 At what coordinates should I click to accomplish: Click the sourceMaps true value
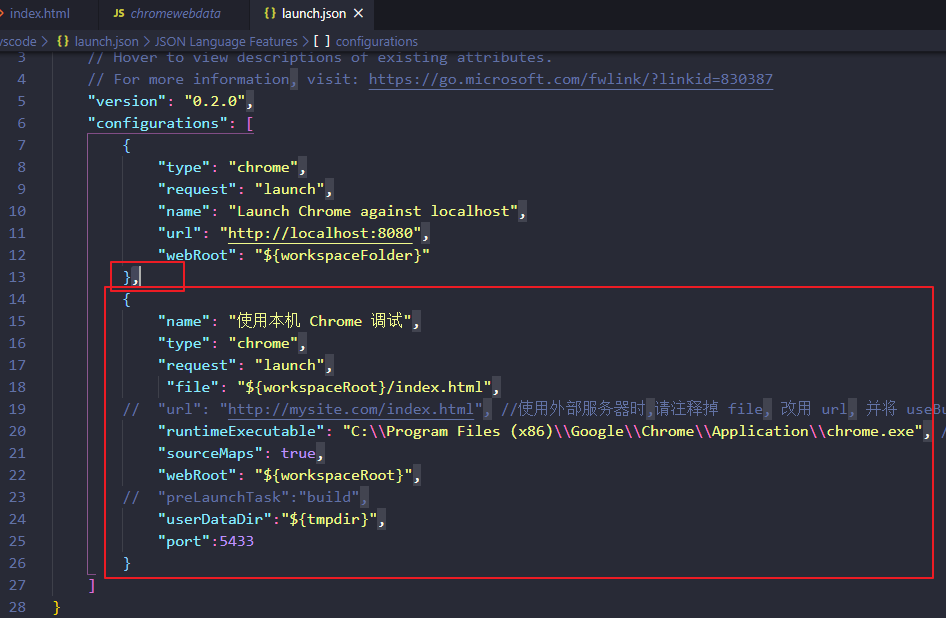299,452
